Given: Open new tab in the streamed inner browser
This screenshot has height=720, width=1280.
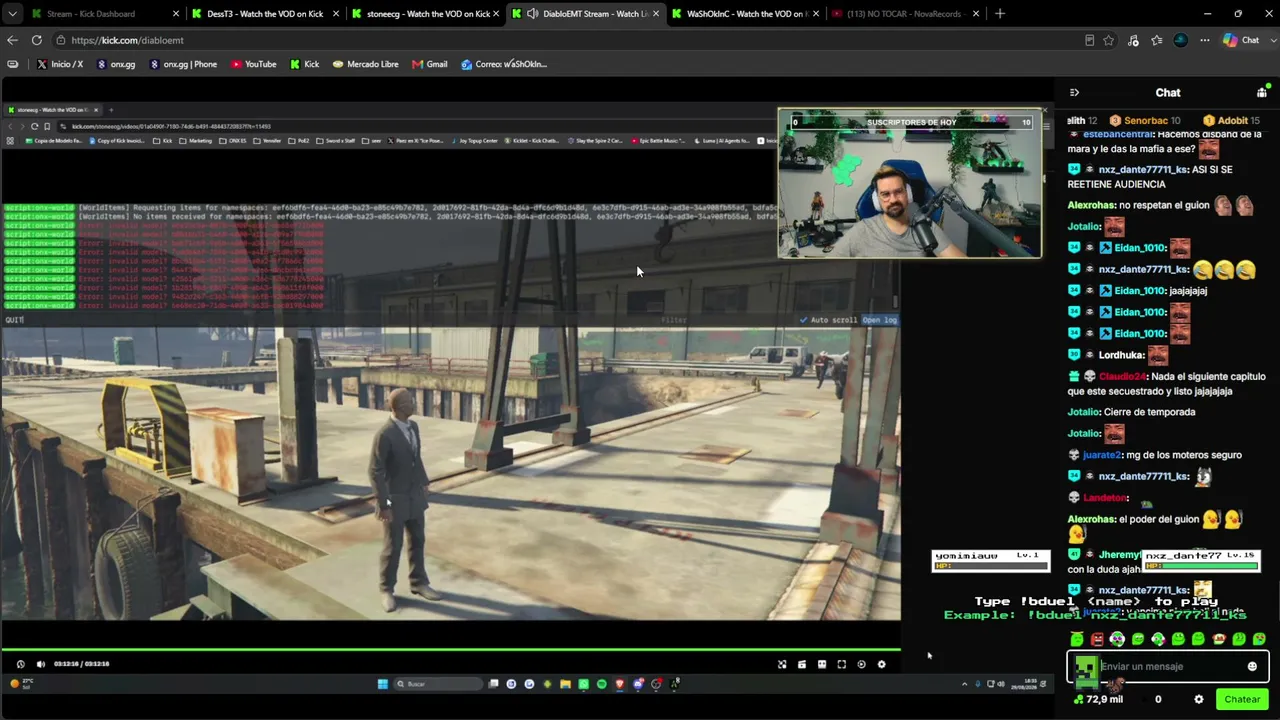Looking at the screenshot, I should 111,110.
